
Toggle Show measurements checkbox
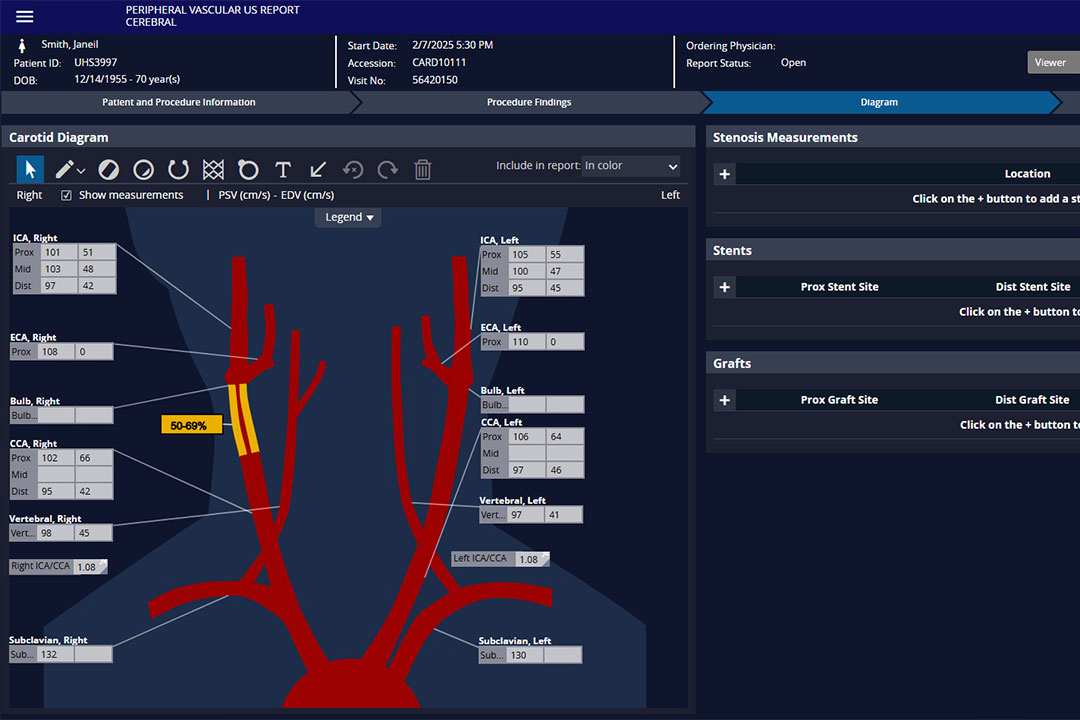(66, 195)
